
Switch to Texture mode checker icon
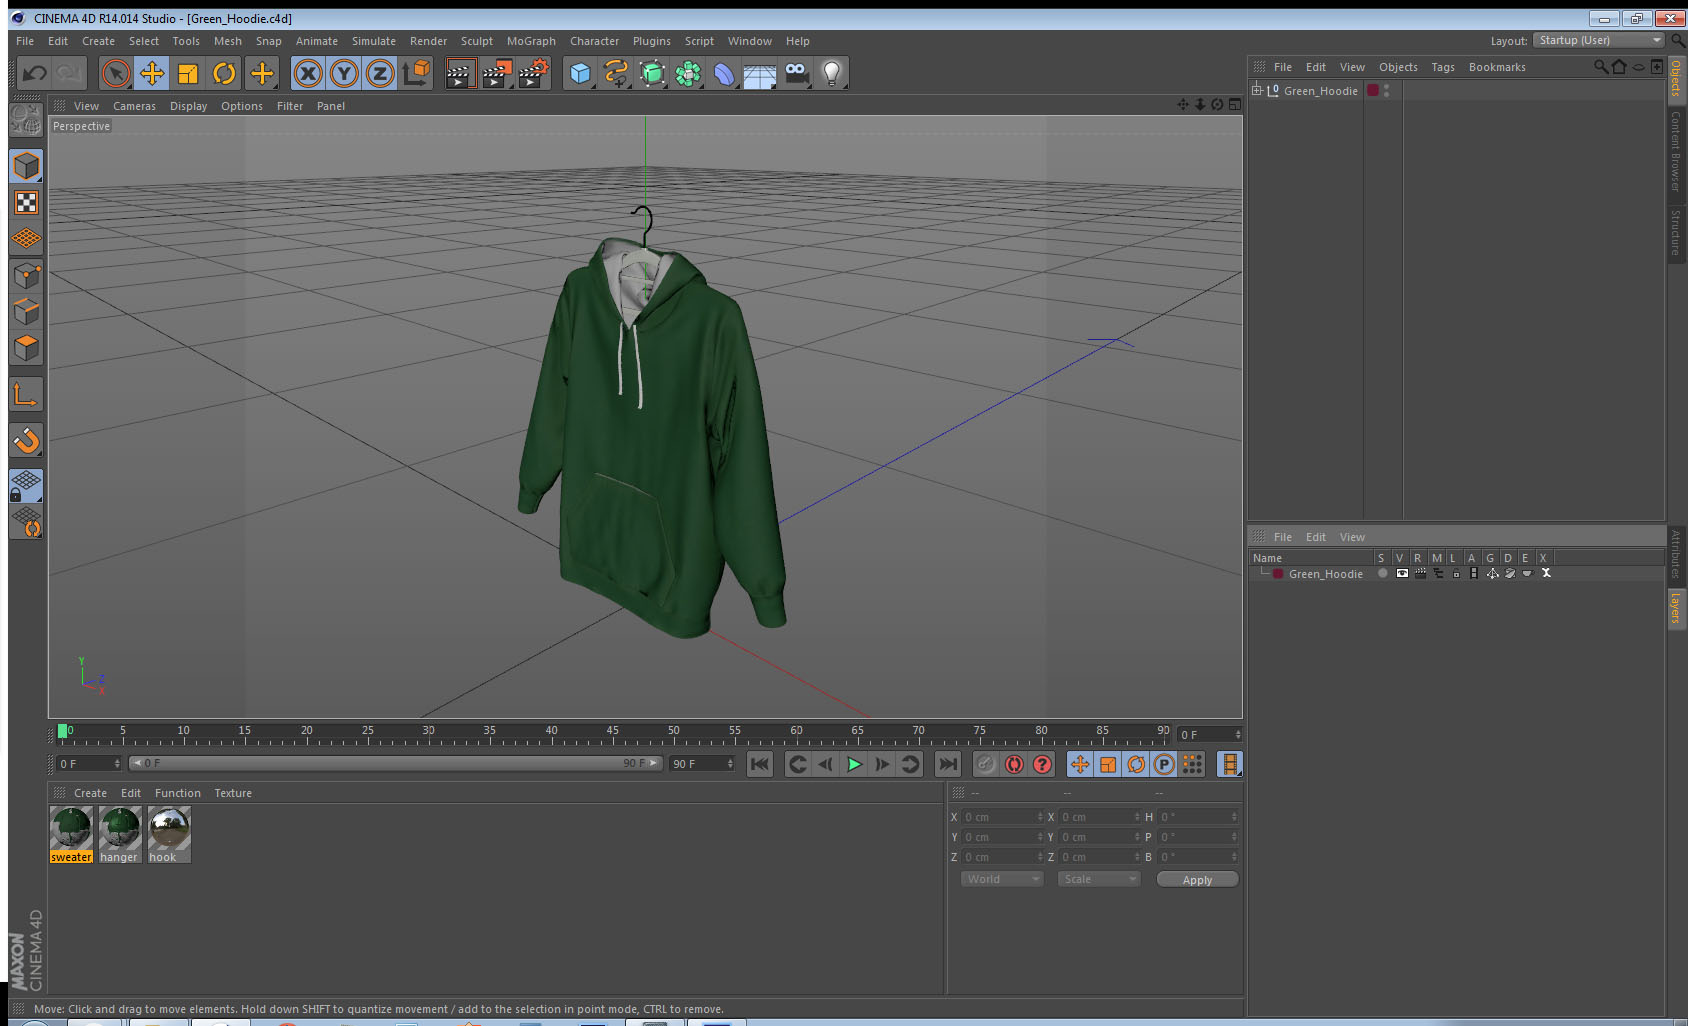click(x=26, y=203)
